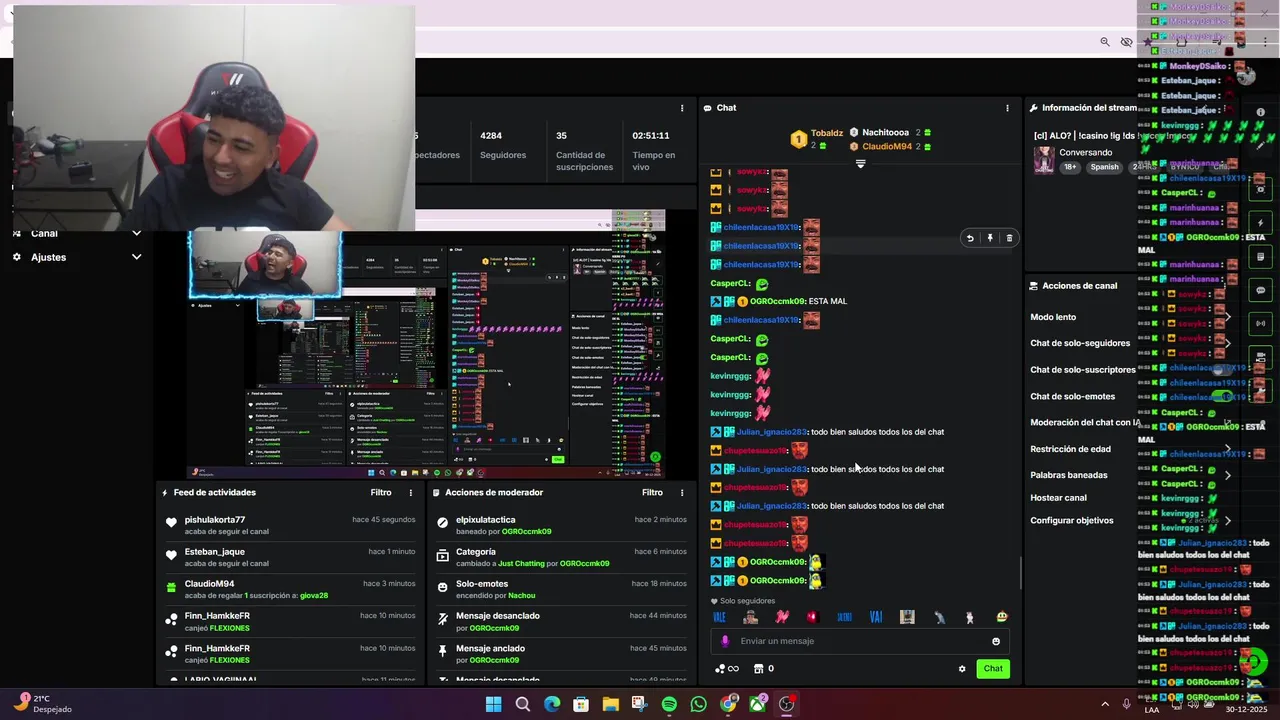Insert the VAI emote

[876, 617]
